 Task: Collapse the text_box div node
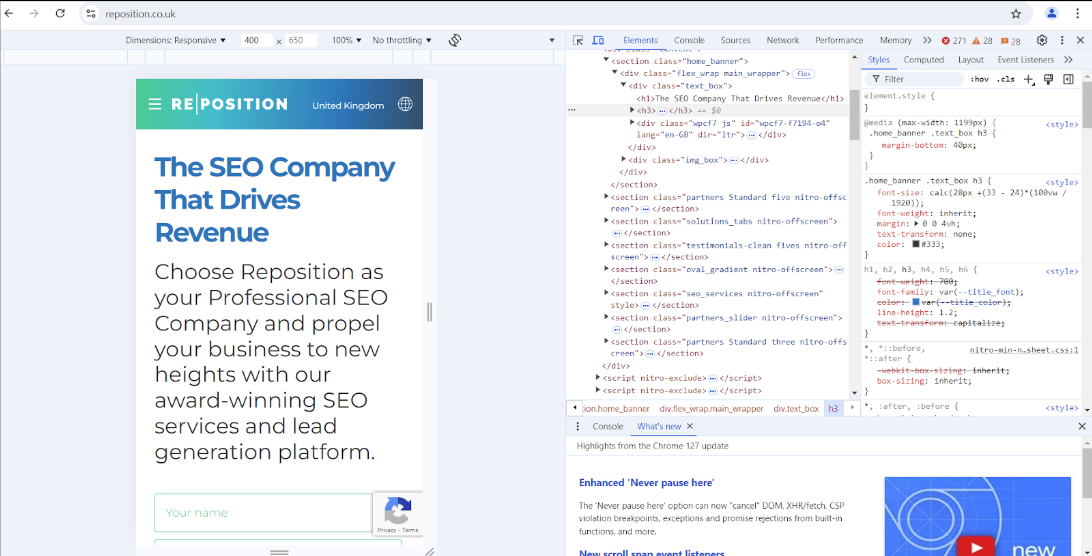pos(623,85)
